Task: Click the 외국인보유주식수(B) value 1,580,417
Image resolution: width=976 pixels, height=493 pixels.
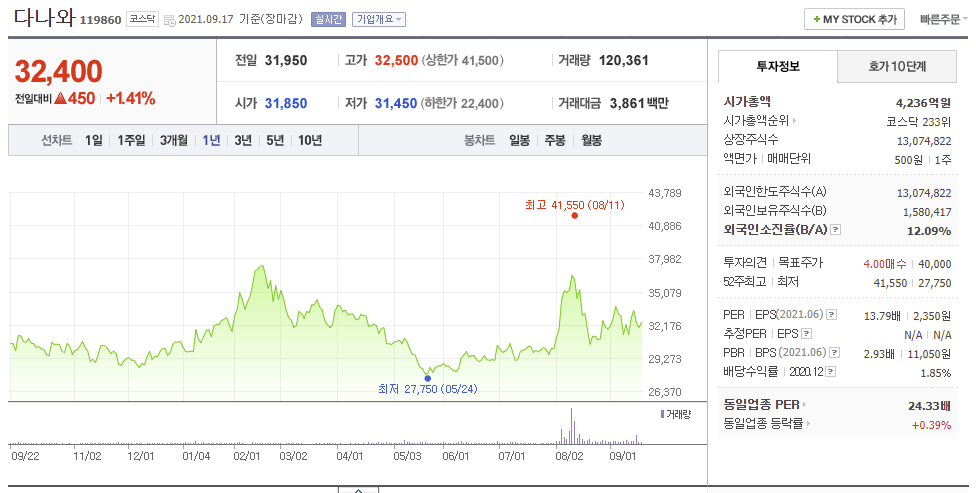Action: click(927, 212)
